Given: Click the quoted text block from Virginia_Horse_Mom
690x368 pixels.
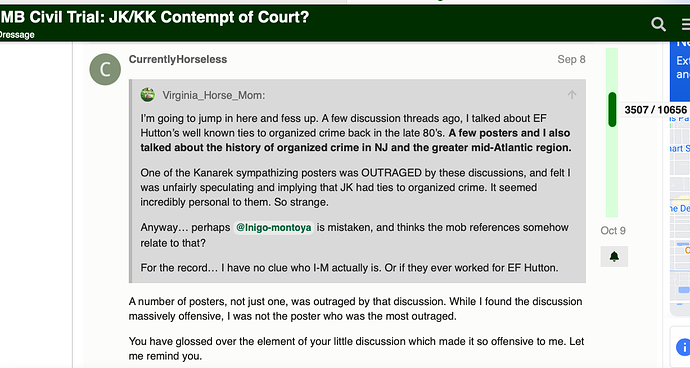Looking at the screenshot, I should [357, 181].
